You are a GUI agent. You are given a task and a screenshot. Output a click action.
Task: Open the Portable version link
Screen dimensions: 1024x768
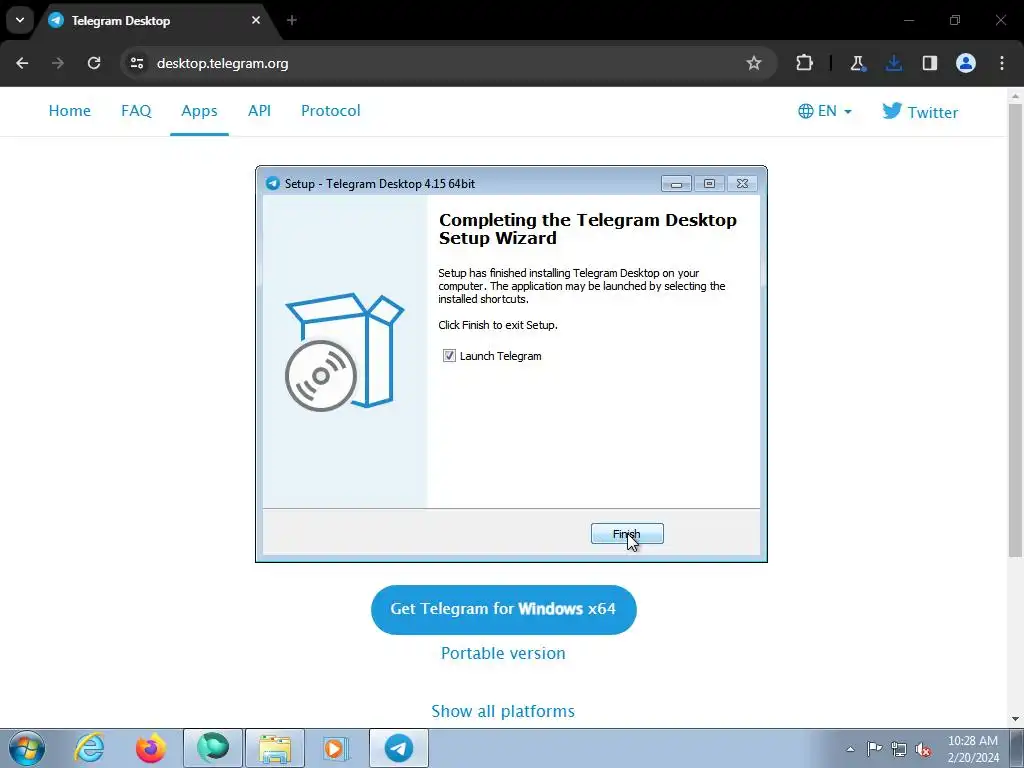pos(504,653)
